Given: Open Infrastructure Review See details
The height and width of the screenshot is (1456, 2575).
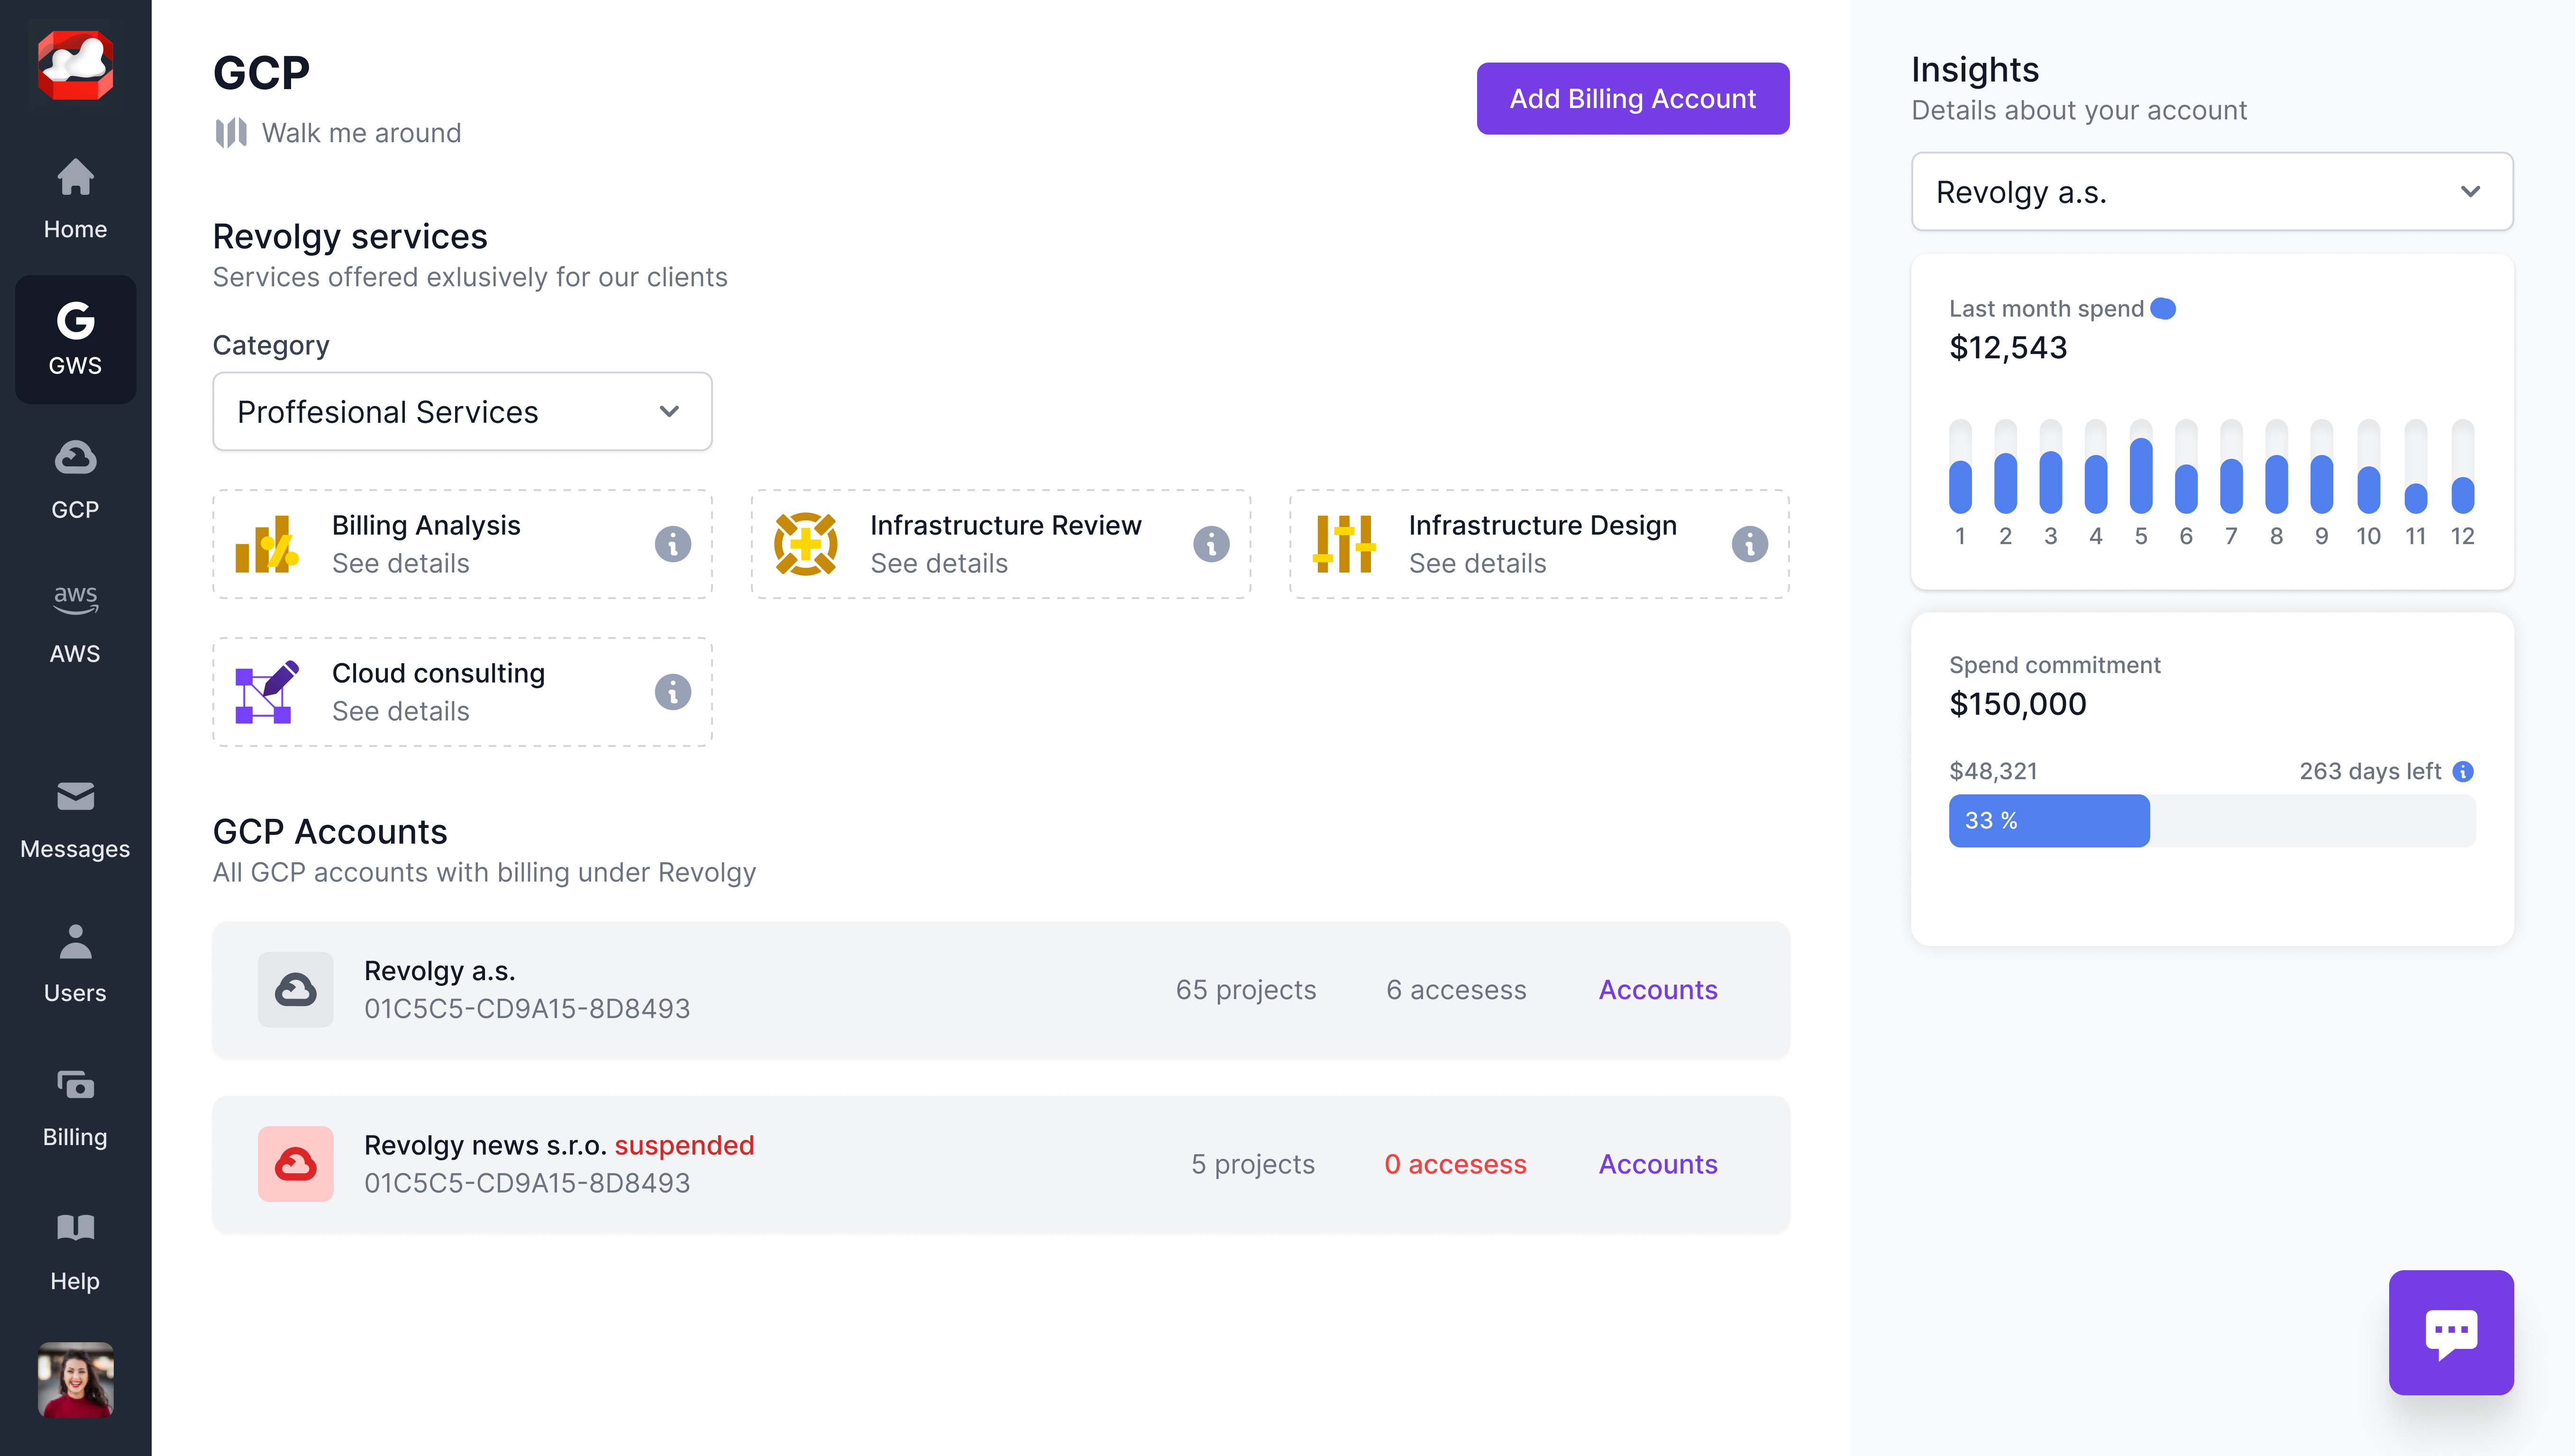Looking at the screenshot, I should coord(938,564).
